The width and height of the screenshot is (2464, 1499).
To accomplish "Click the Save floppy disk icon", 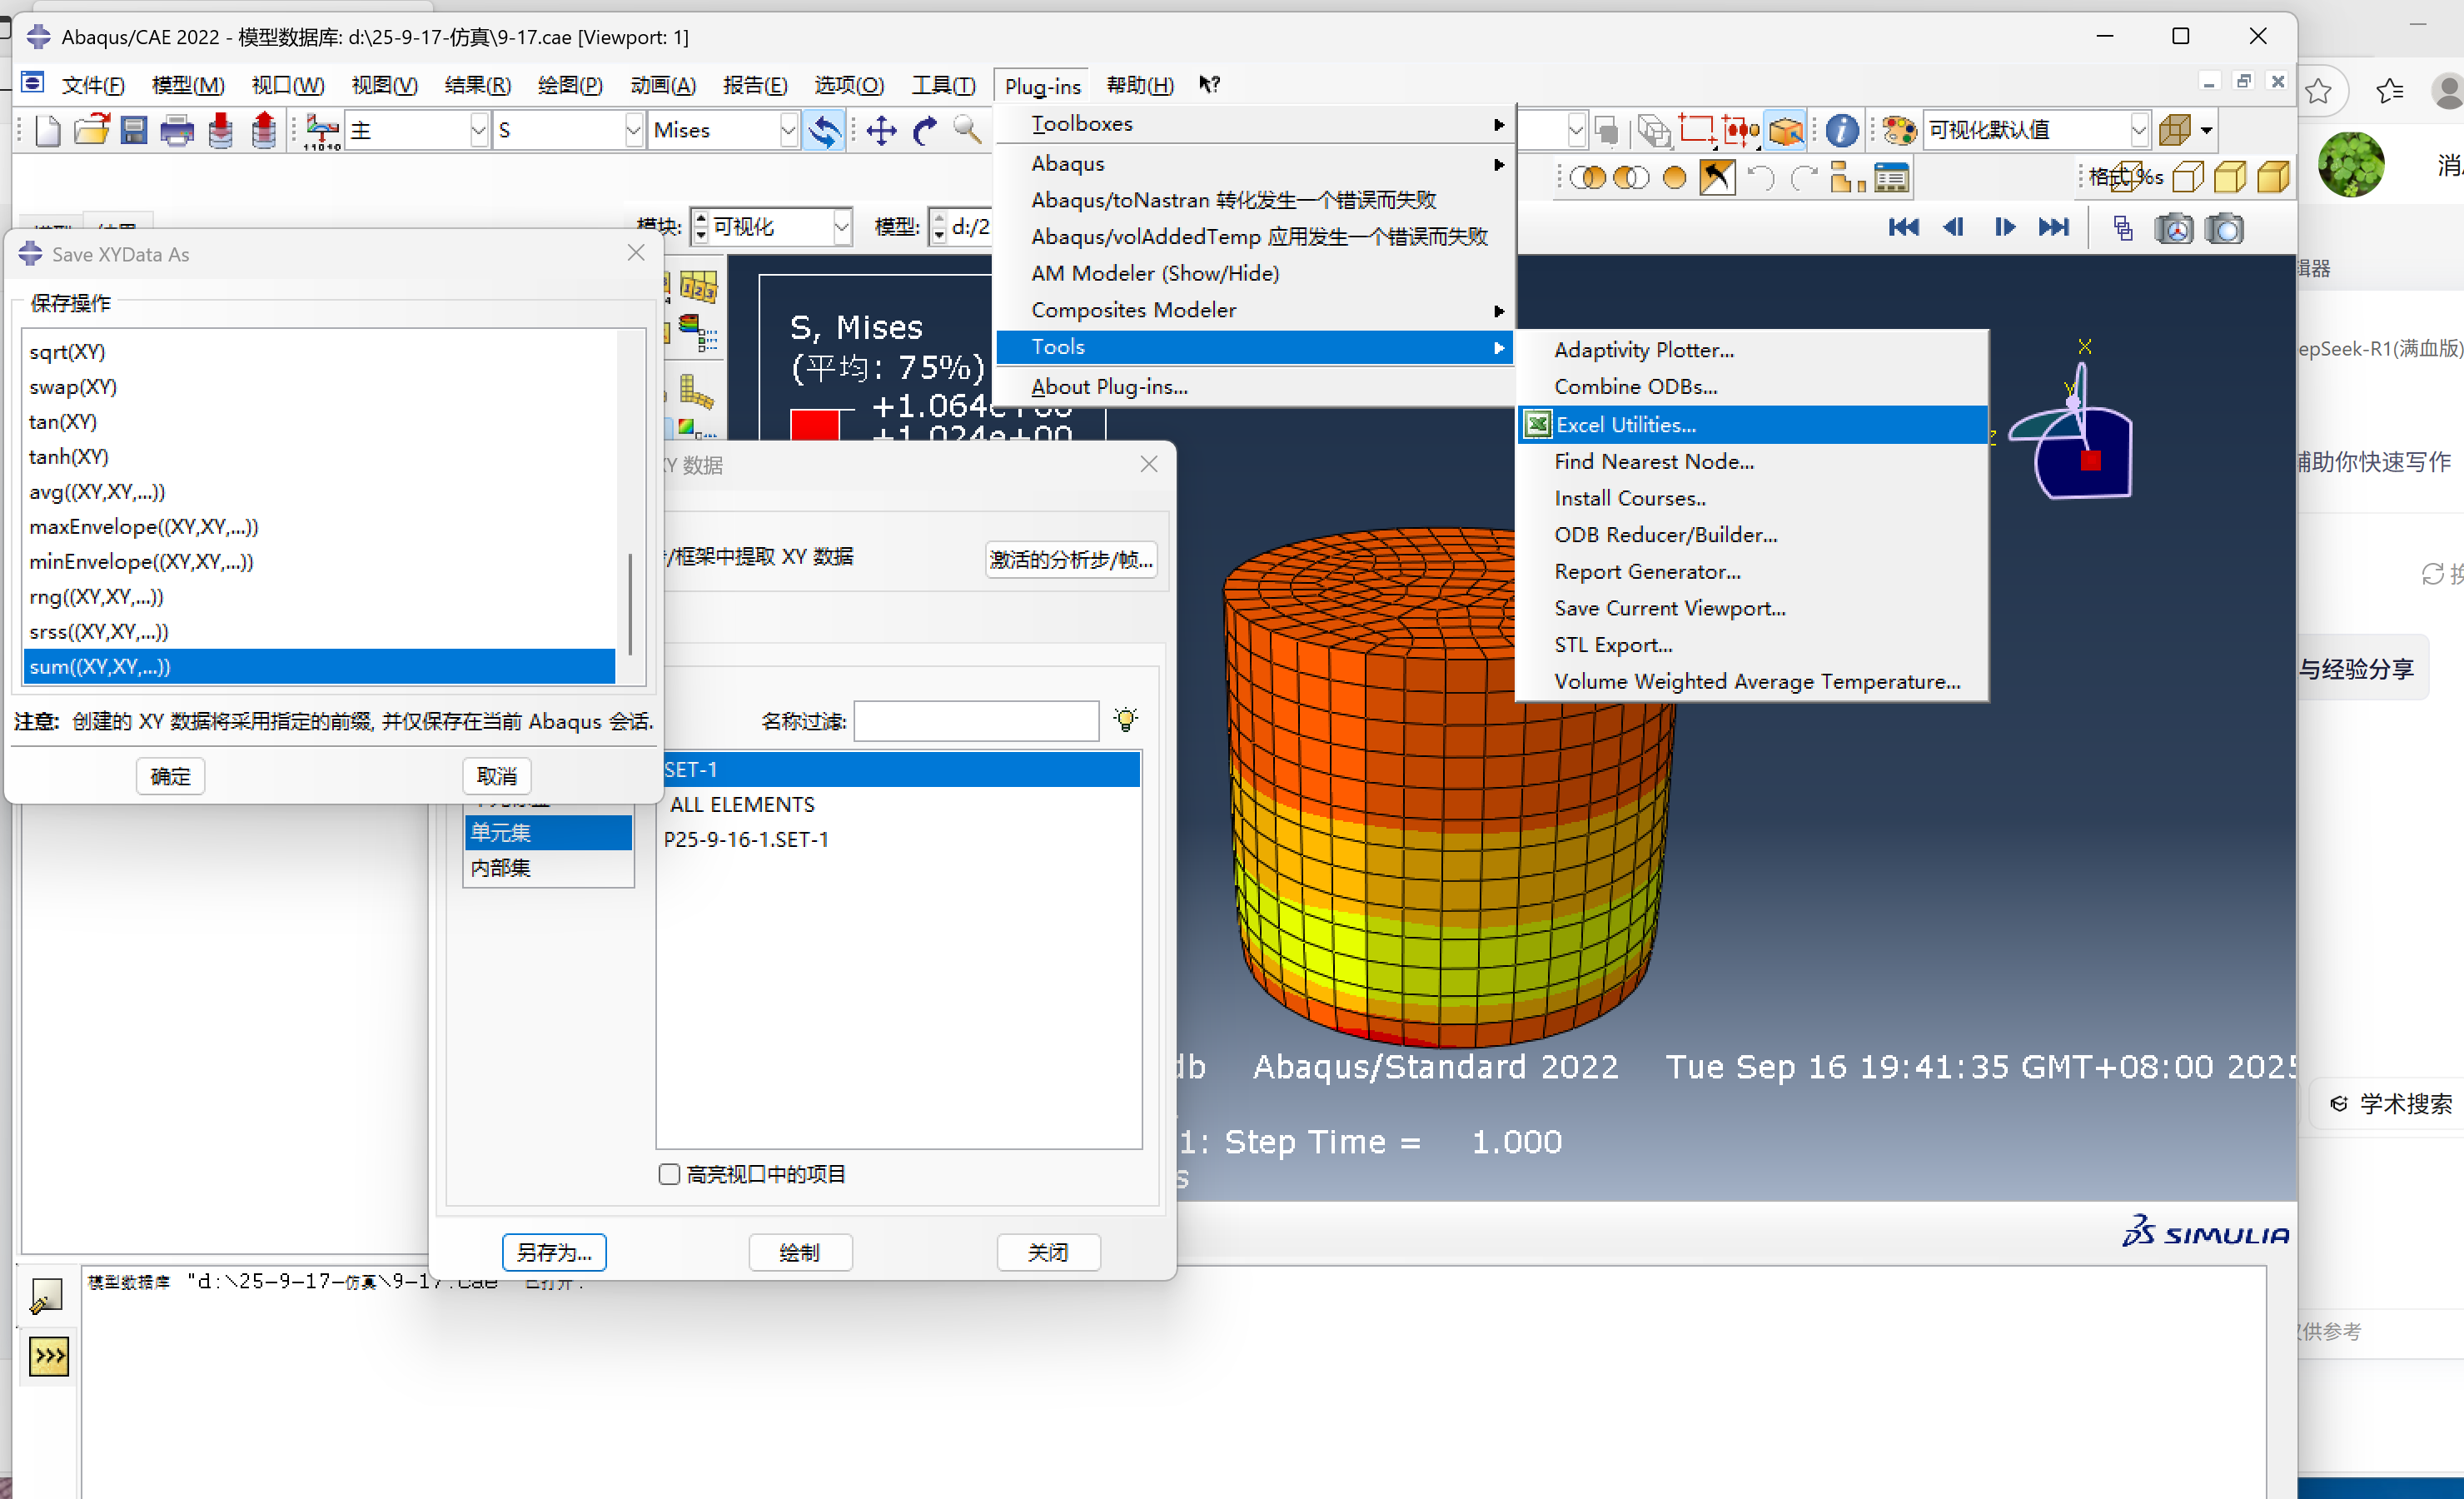I will pyautogui.click(x=134, y=130).
